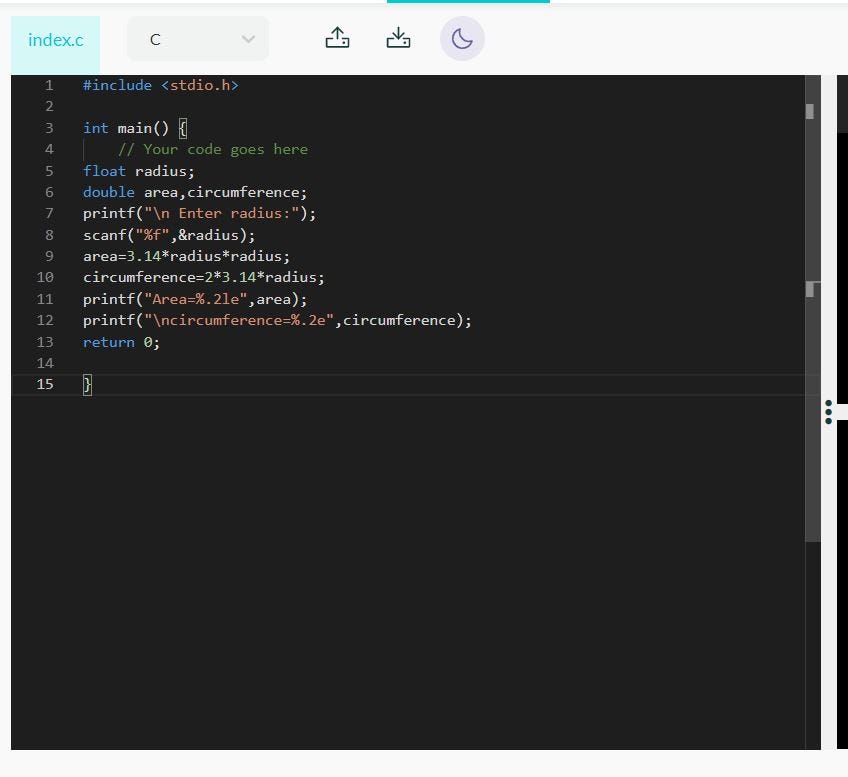The width and height of the screenshot is (848, 777).
Task: Click line number 10 in gutter
Action: tap(45, 277)
